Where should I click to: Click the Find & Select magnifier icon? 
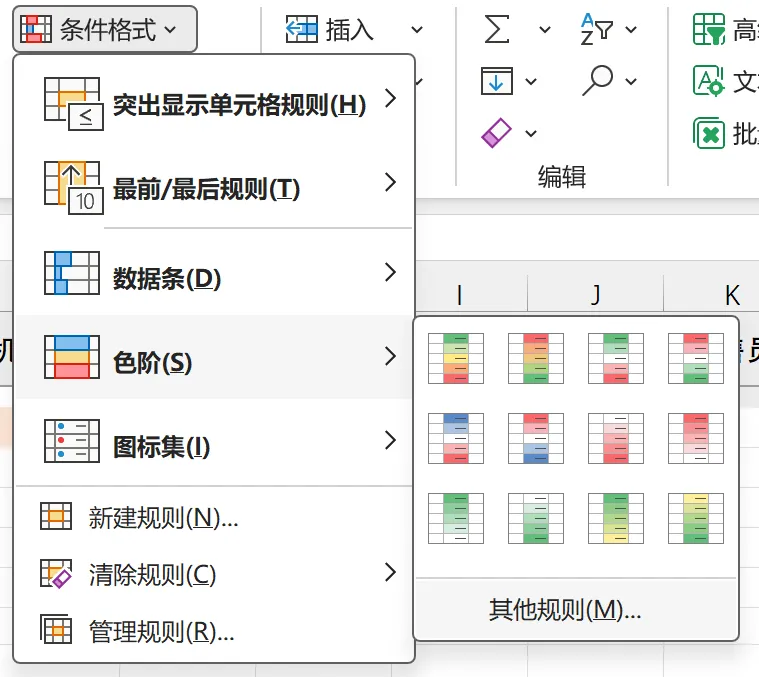coord(597,80)
